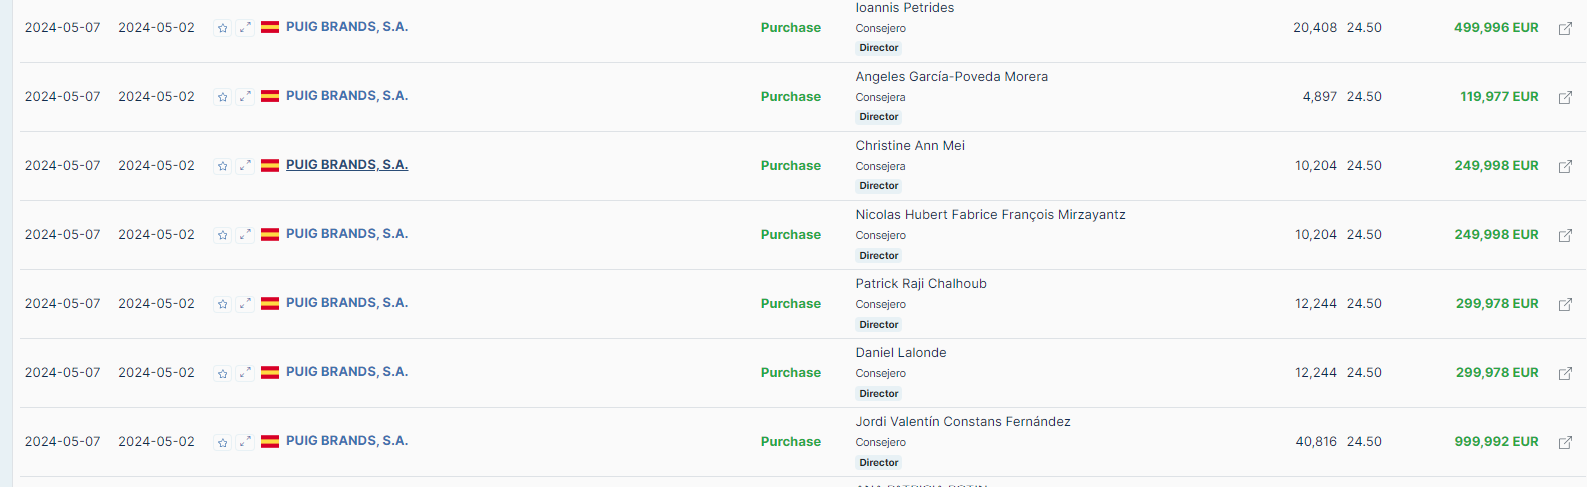Open external link icon in Daniel Lalonde row
The height and width of the screenshot is (487, 1587).
tap(1565, 373)
